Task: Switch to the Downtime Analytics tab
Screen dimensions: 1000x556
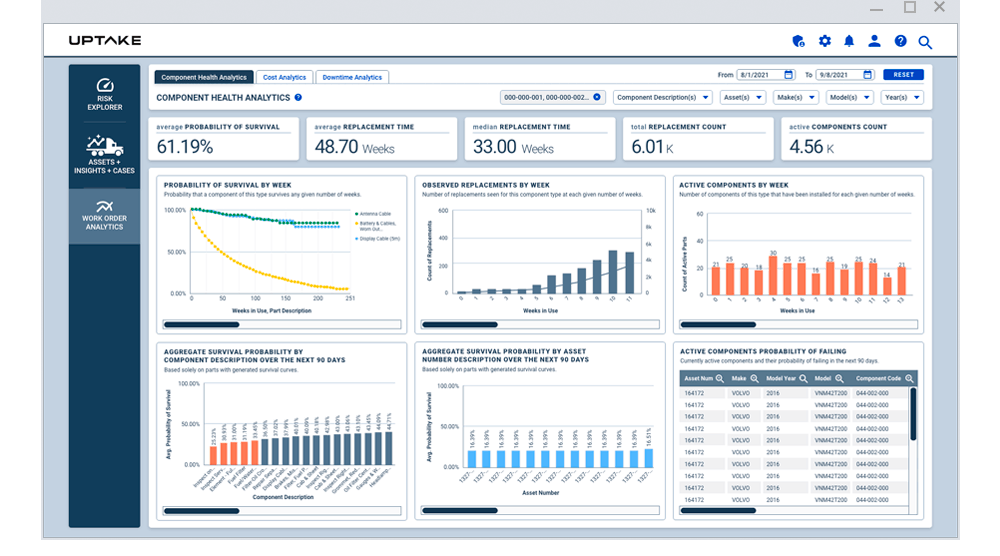Action: [x=351, y=77]
